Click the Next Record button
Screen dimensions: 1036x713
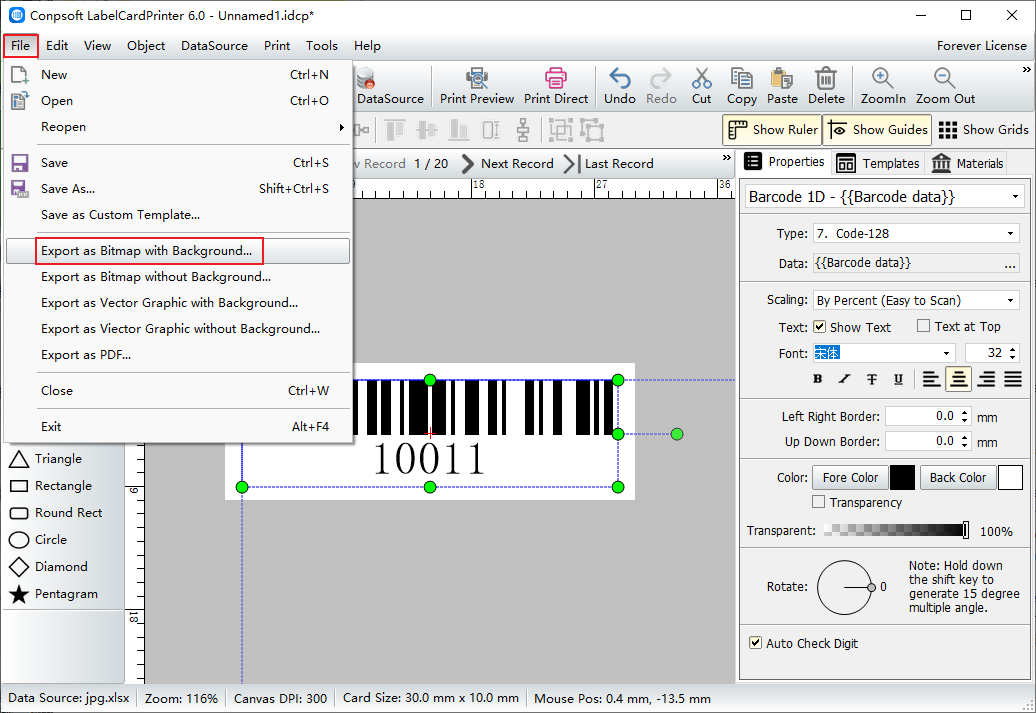[x=507, y=163]
